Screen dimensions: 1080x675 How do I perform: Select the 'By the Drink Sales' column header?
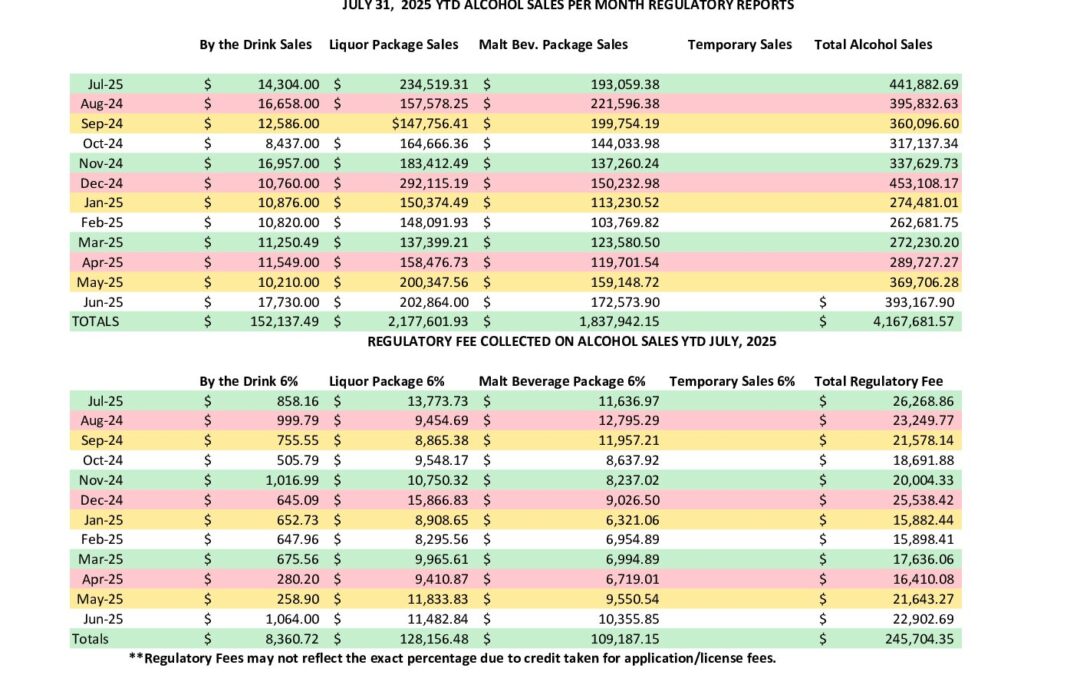[x=255, y=44]
